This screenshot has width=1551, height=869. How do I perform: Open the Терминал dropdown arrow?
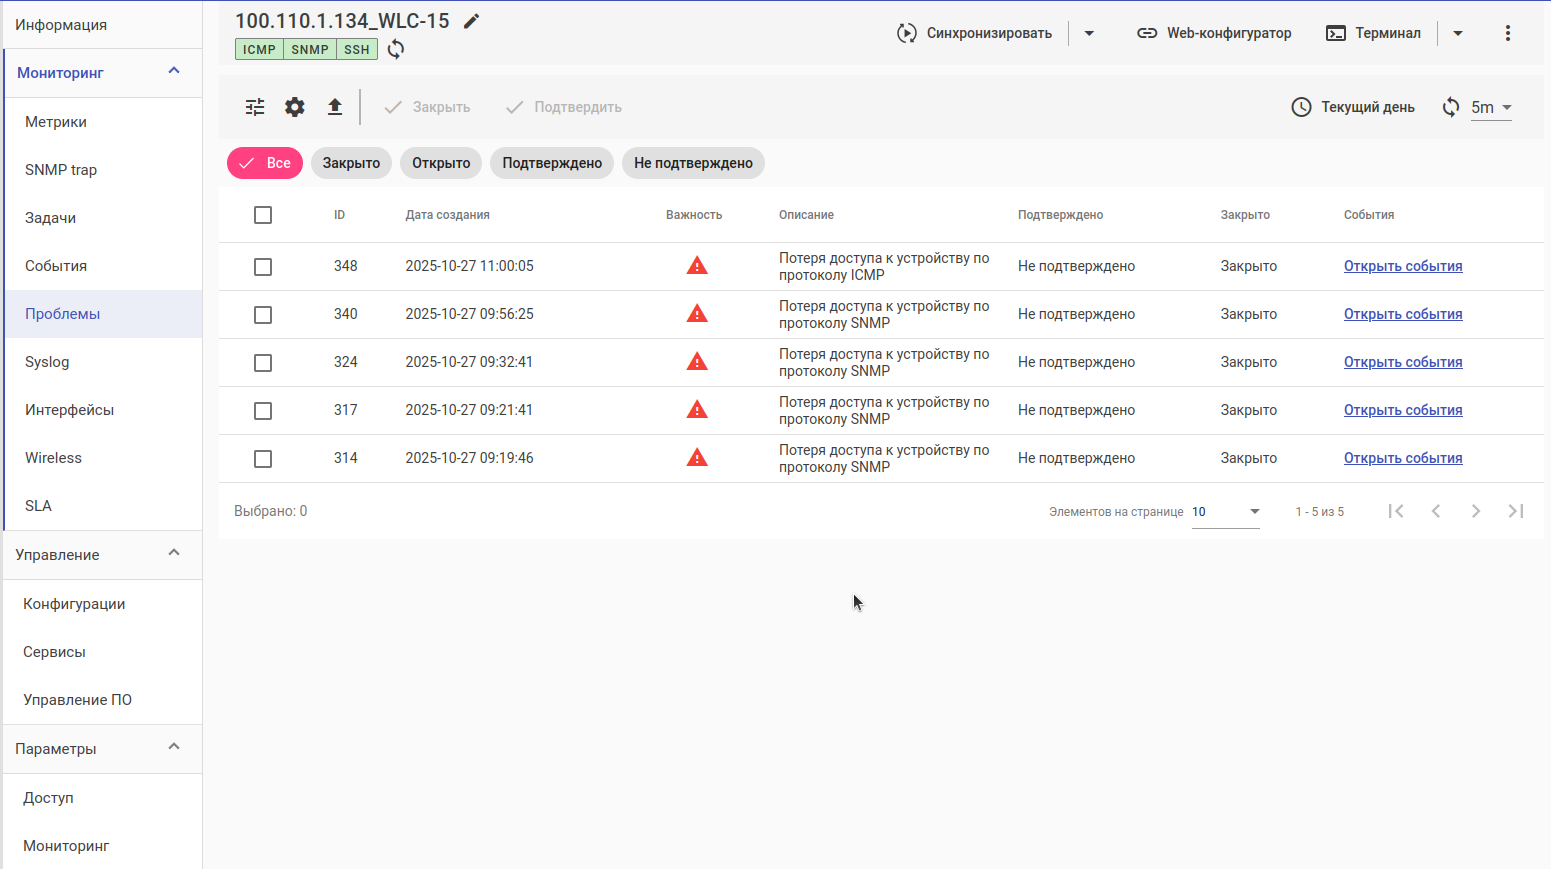(1458, 33)
